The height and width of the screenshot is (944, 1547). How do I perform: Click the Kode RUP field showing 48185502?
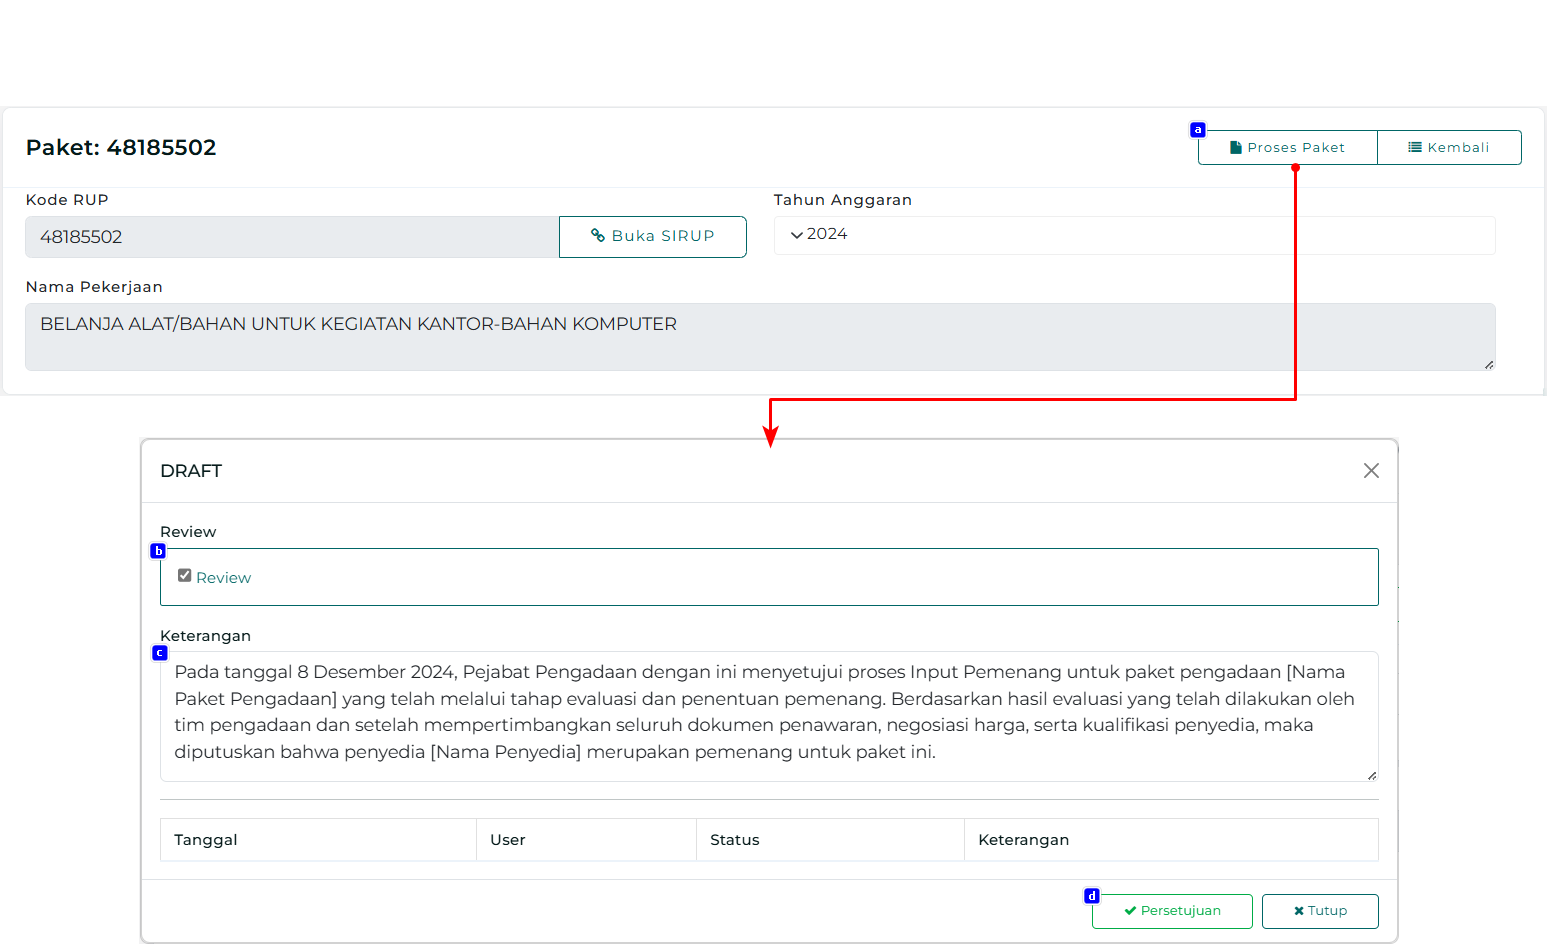[x=291, y=237]
